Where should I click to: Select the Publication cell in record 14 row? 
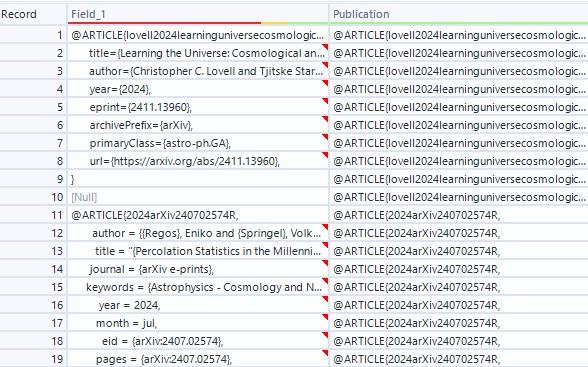point(459,269)
